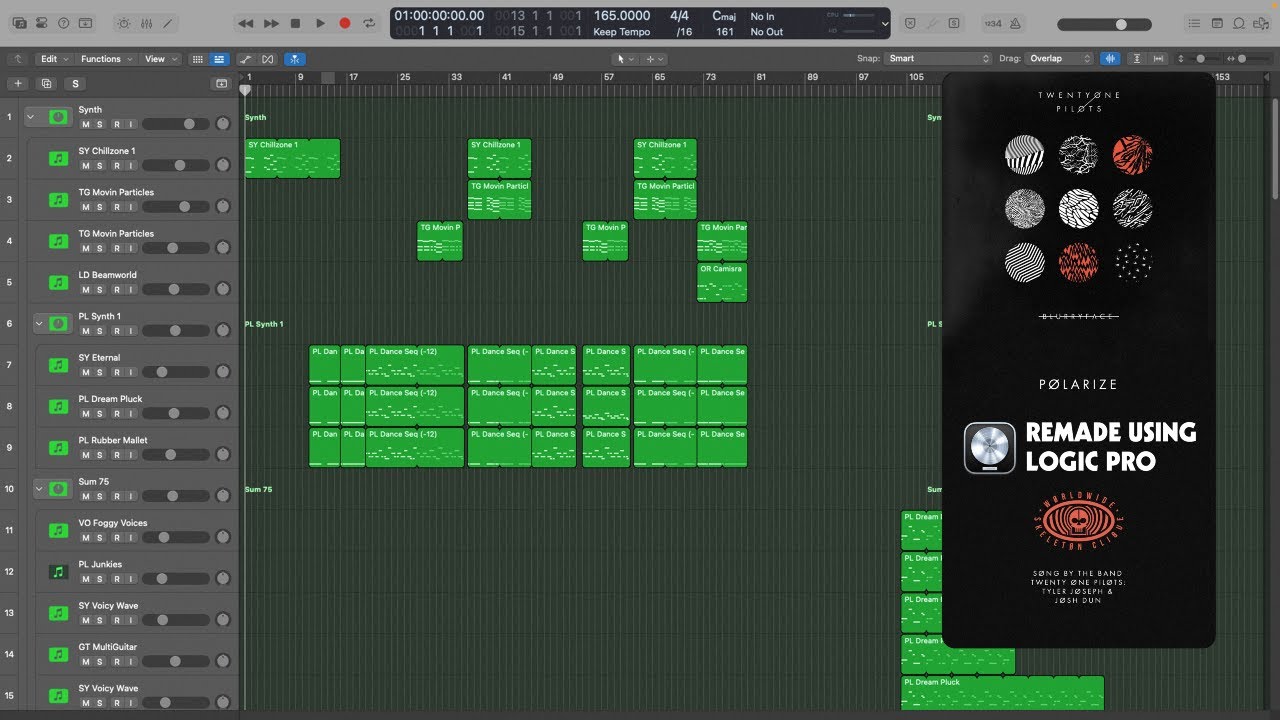Open LCD display mode chevron
The height and width of the screenshot is (720, 1280).
tap(885, 24)
